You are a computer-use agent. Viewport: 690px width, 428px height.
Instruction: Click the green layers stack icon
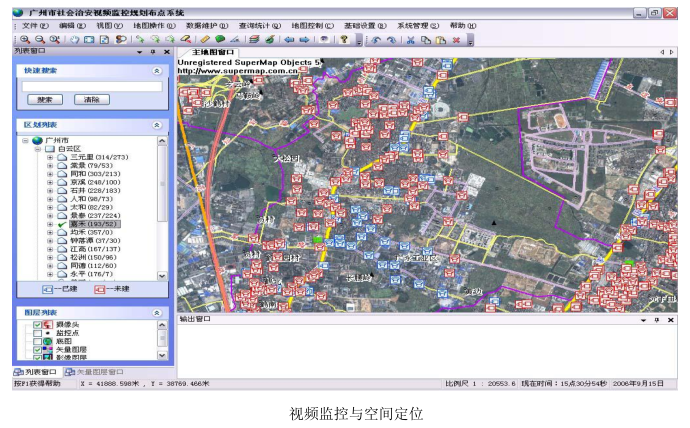(254, 40)
